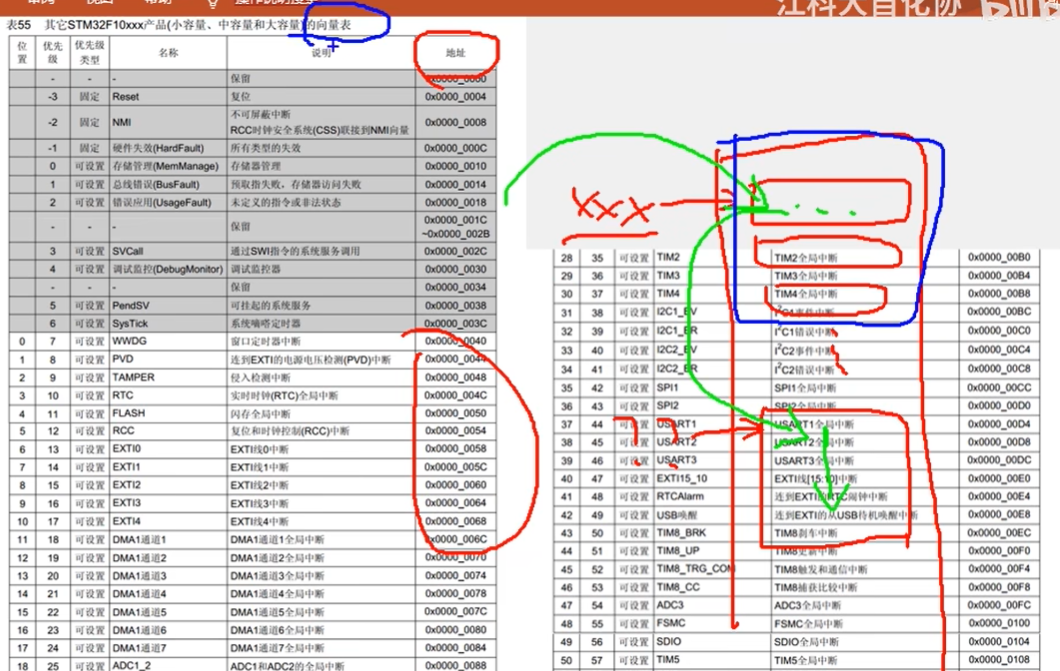Select the FLASH name cell
Screen dimensions: 1060x671
tap(168, 414)
